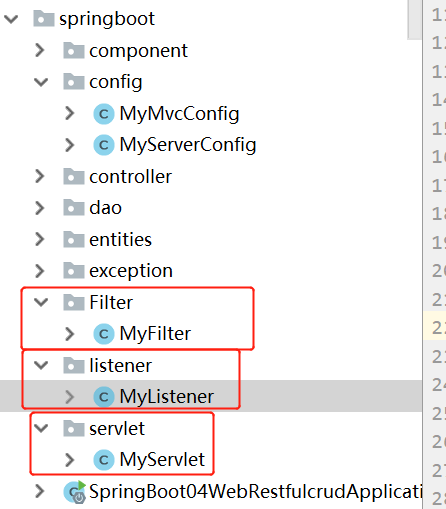Open MyListener class
This screenshot has width=446, height=509.
167,397
